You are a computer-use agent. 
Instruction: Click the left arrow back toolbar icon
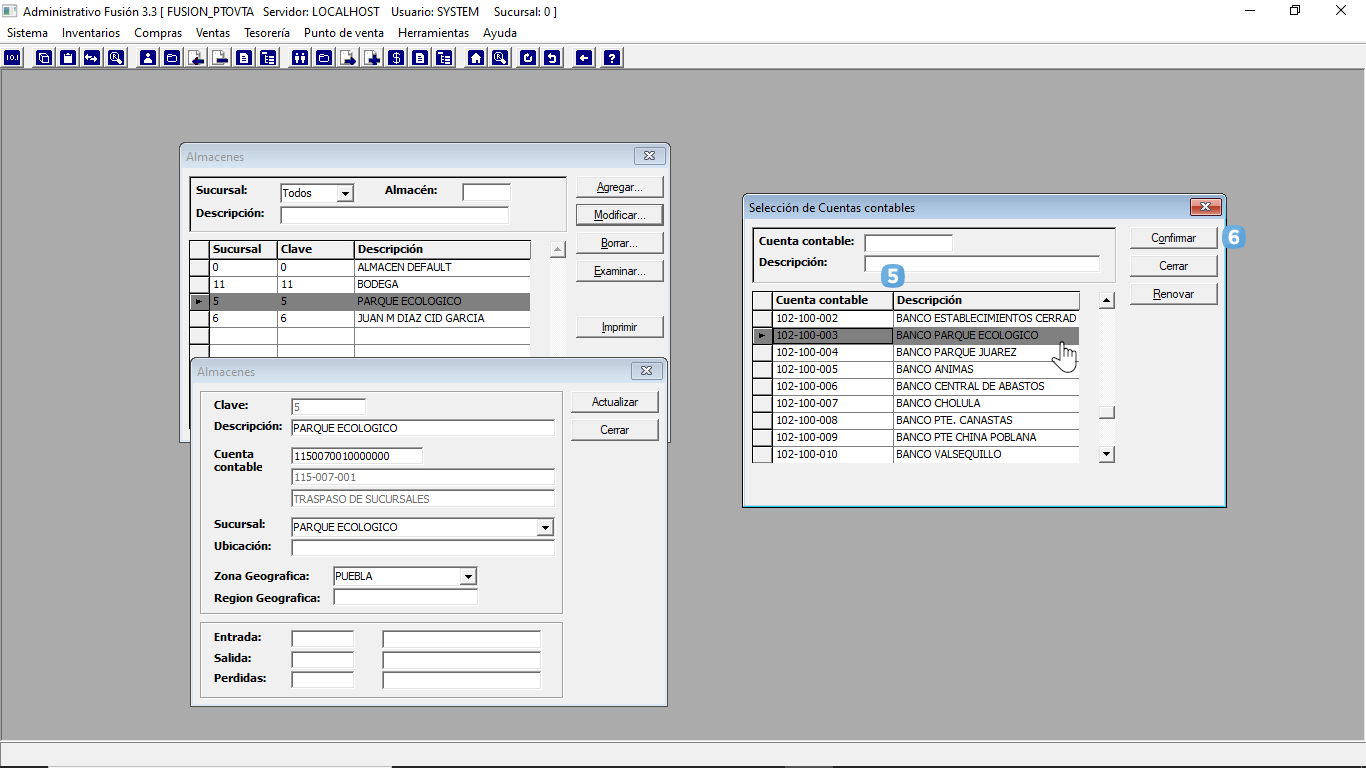584,58
